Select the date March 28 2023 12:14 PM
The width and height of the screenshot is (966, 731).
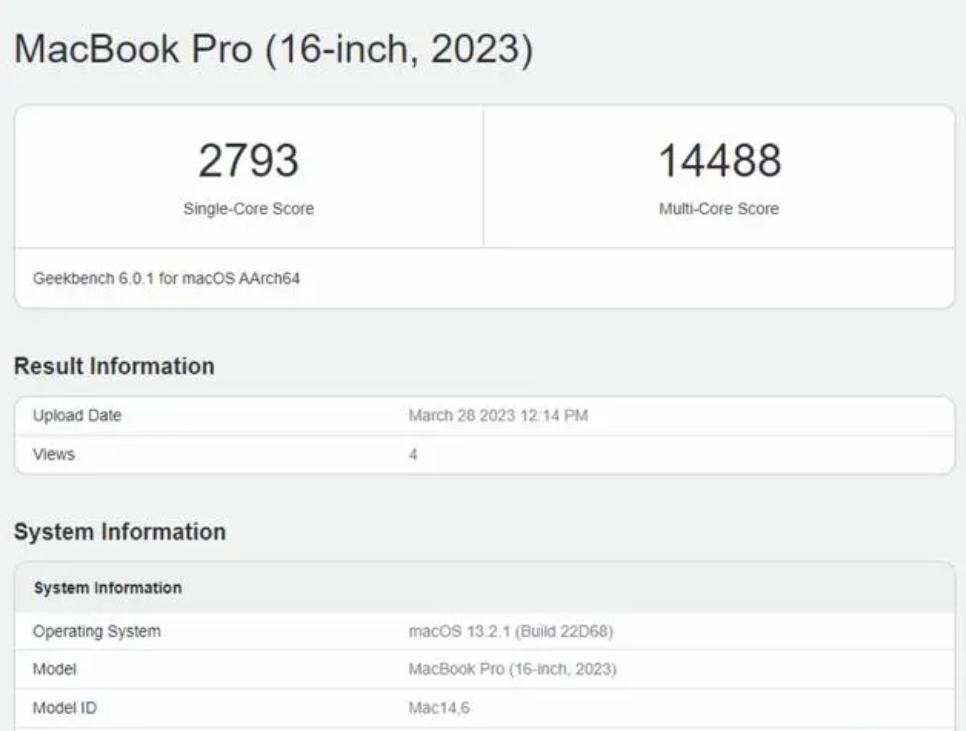498,416
